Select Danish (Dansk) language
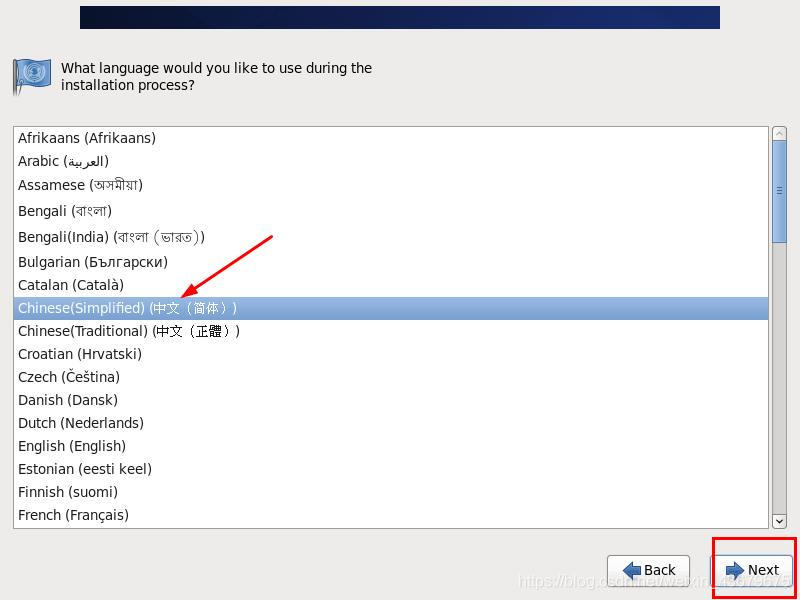The width and height of the screenshot is (800, 600). pyautogui.click(x=390, y=400)
